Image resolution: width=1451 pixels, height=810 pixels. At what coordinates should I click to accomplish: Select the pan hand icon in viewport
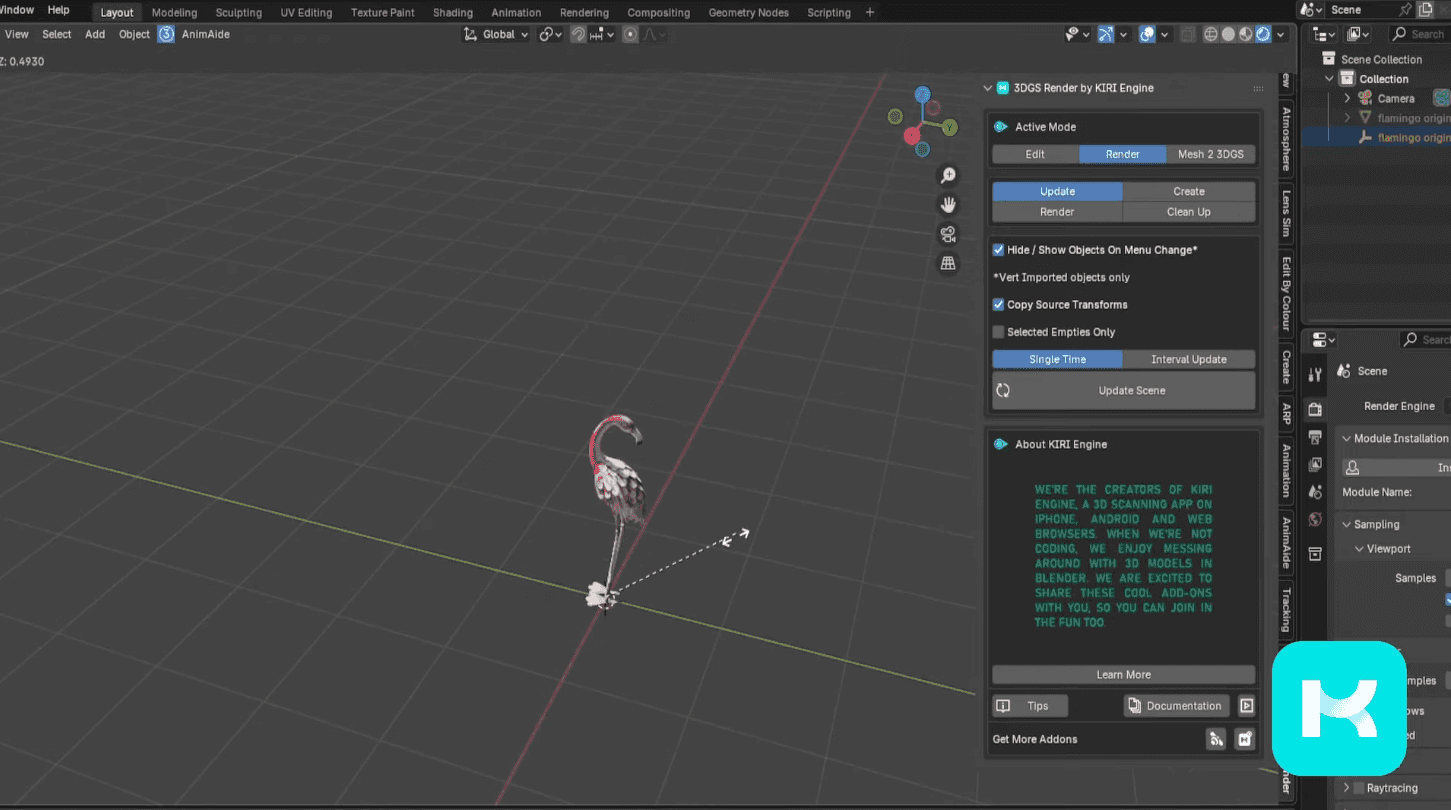pyautogui.click(x=947, y=205)
